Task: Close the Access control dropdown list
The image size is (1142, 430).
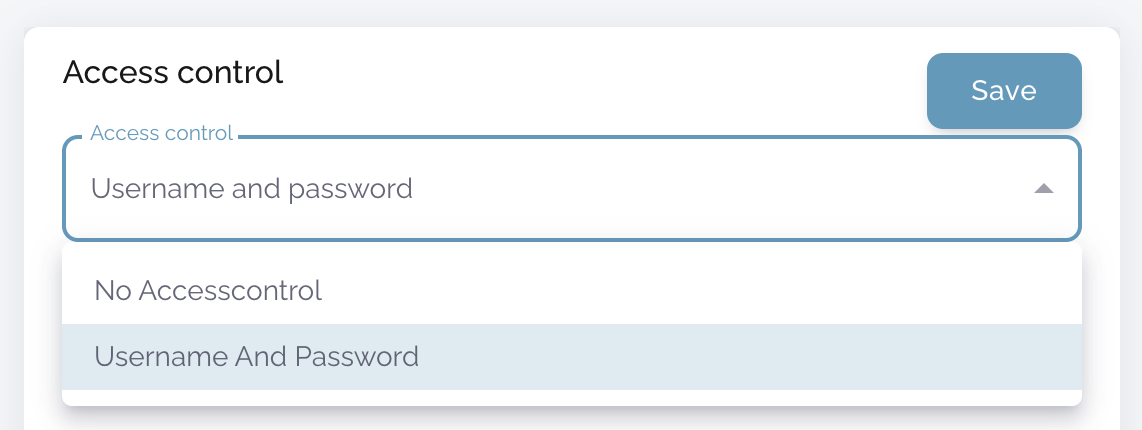Action: [x=1044, y=188]
